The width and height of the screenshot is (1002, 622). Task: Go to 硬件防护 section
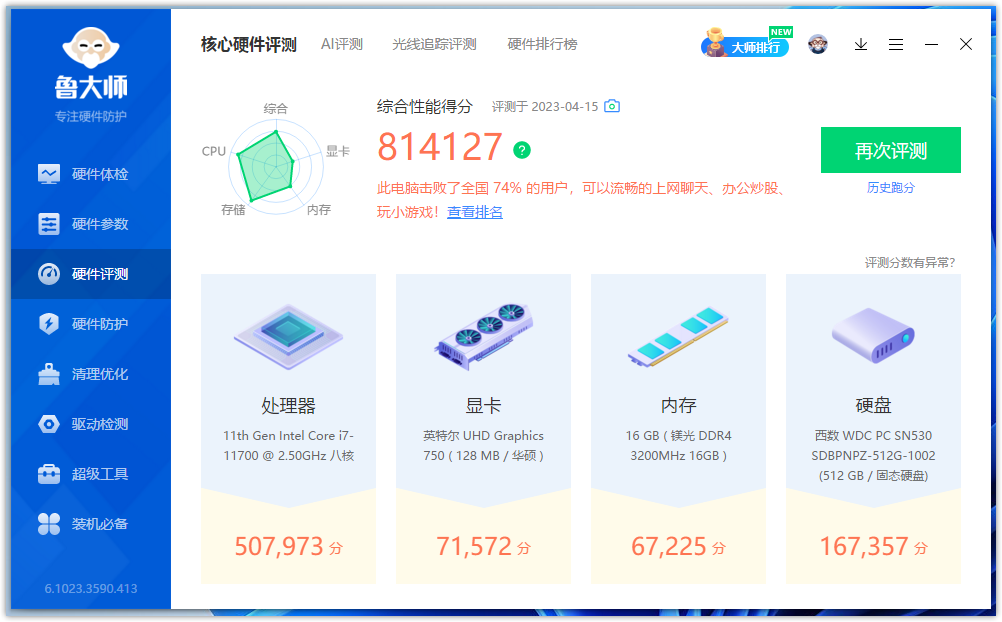(91, 323)
